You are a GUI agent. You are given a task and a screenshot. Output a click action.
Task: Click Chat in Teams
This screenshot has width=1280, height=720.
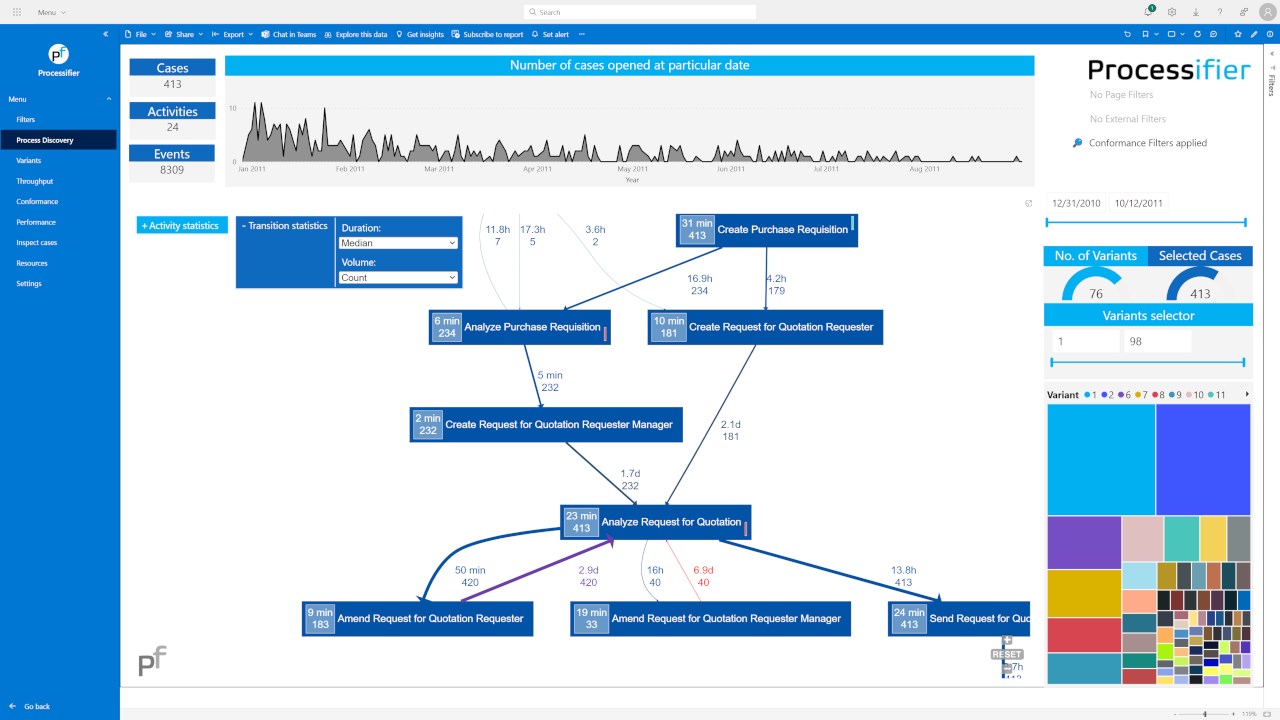[x=289, y=34]
